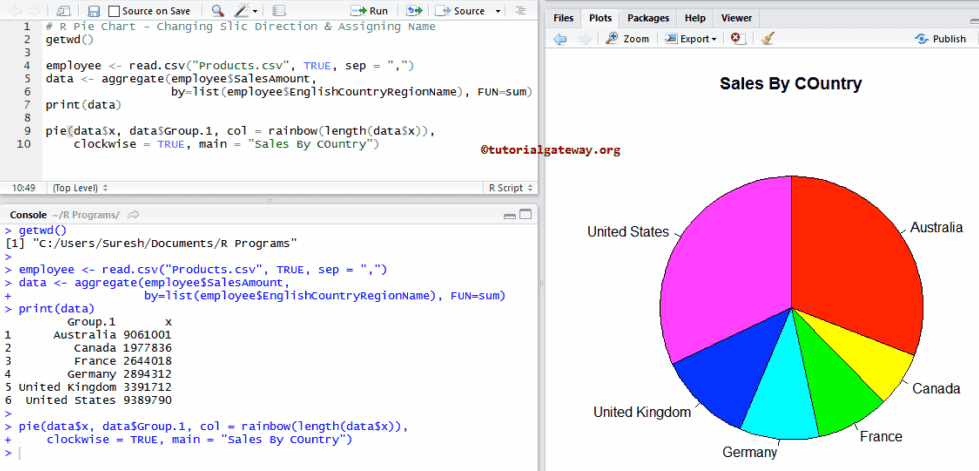This screenshot has height=471, width=979.
Task: Save the current R script
Action: pyautogui.click(x=94, y=11)
